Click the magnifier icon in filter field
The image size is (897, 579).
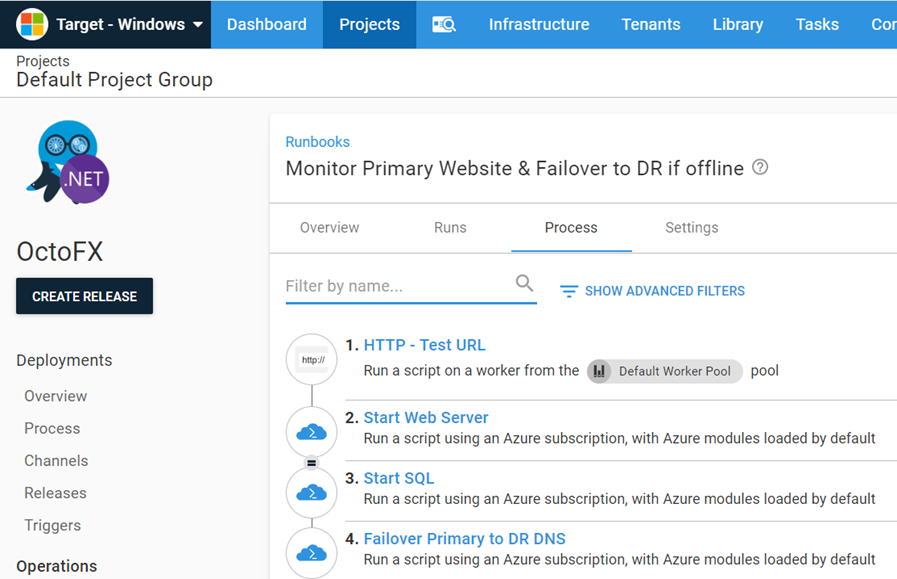pos(524,284)
